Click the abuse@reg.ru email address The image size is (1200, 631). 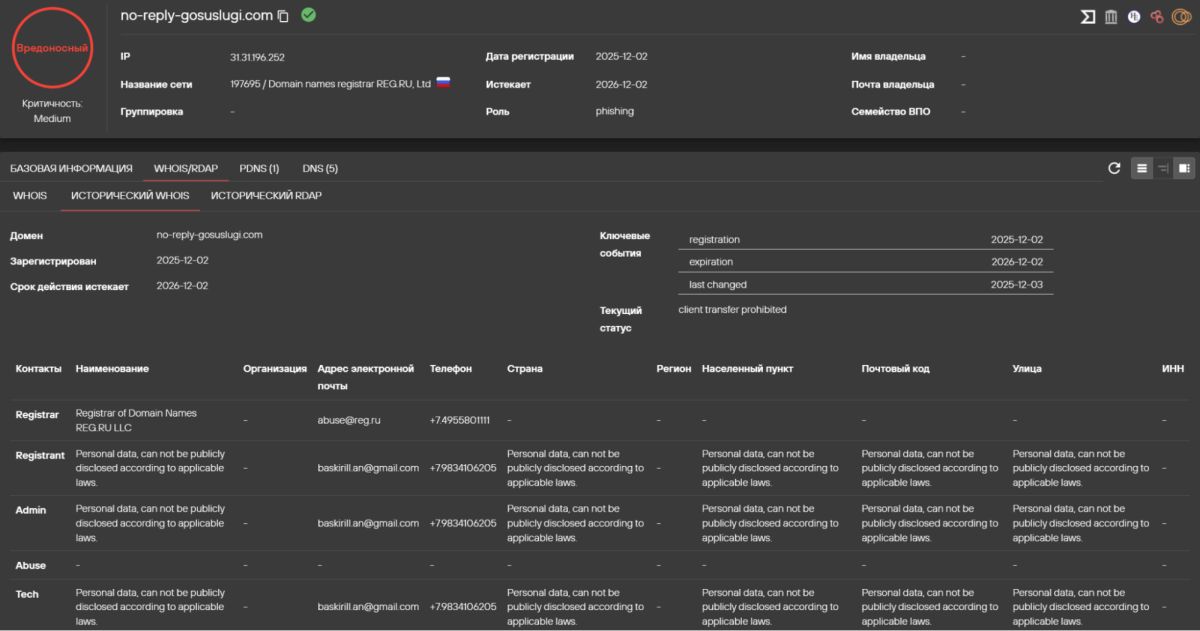(x=349, y=420)
